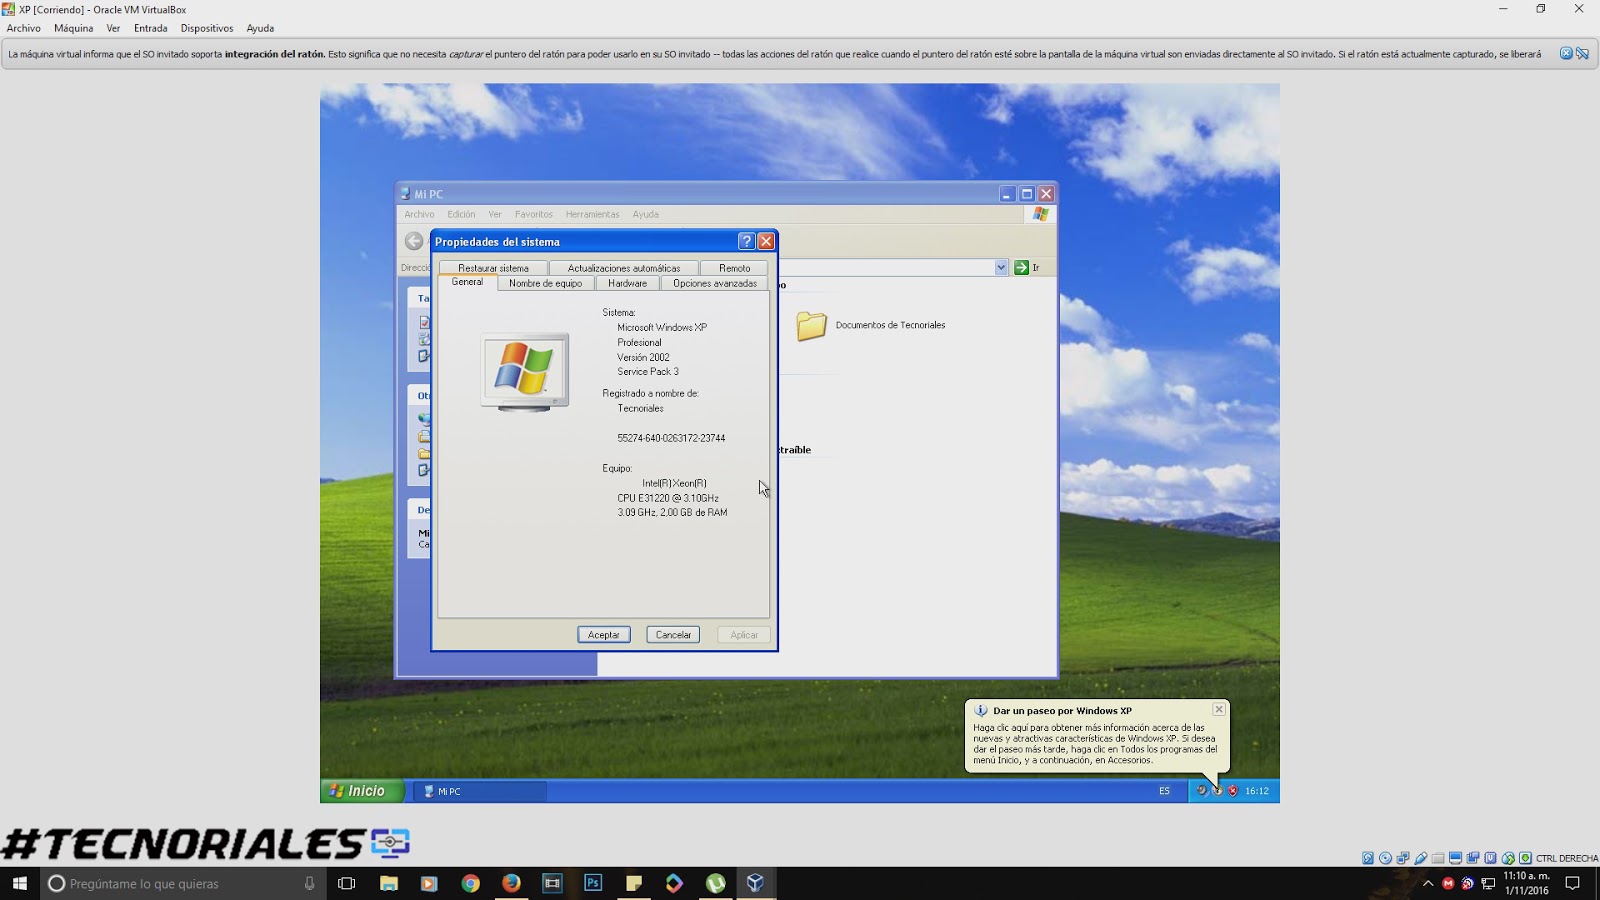Click the green keyboard capture arrow indicator
Viewport: 1600px width, 900px height.
(x=1525, y=858)
